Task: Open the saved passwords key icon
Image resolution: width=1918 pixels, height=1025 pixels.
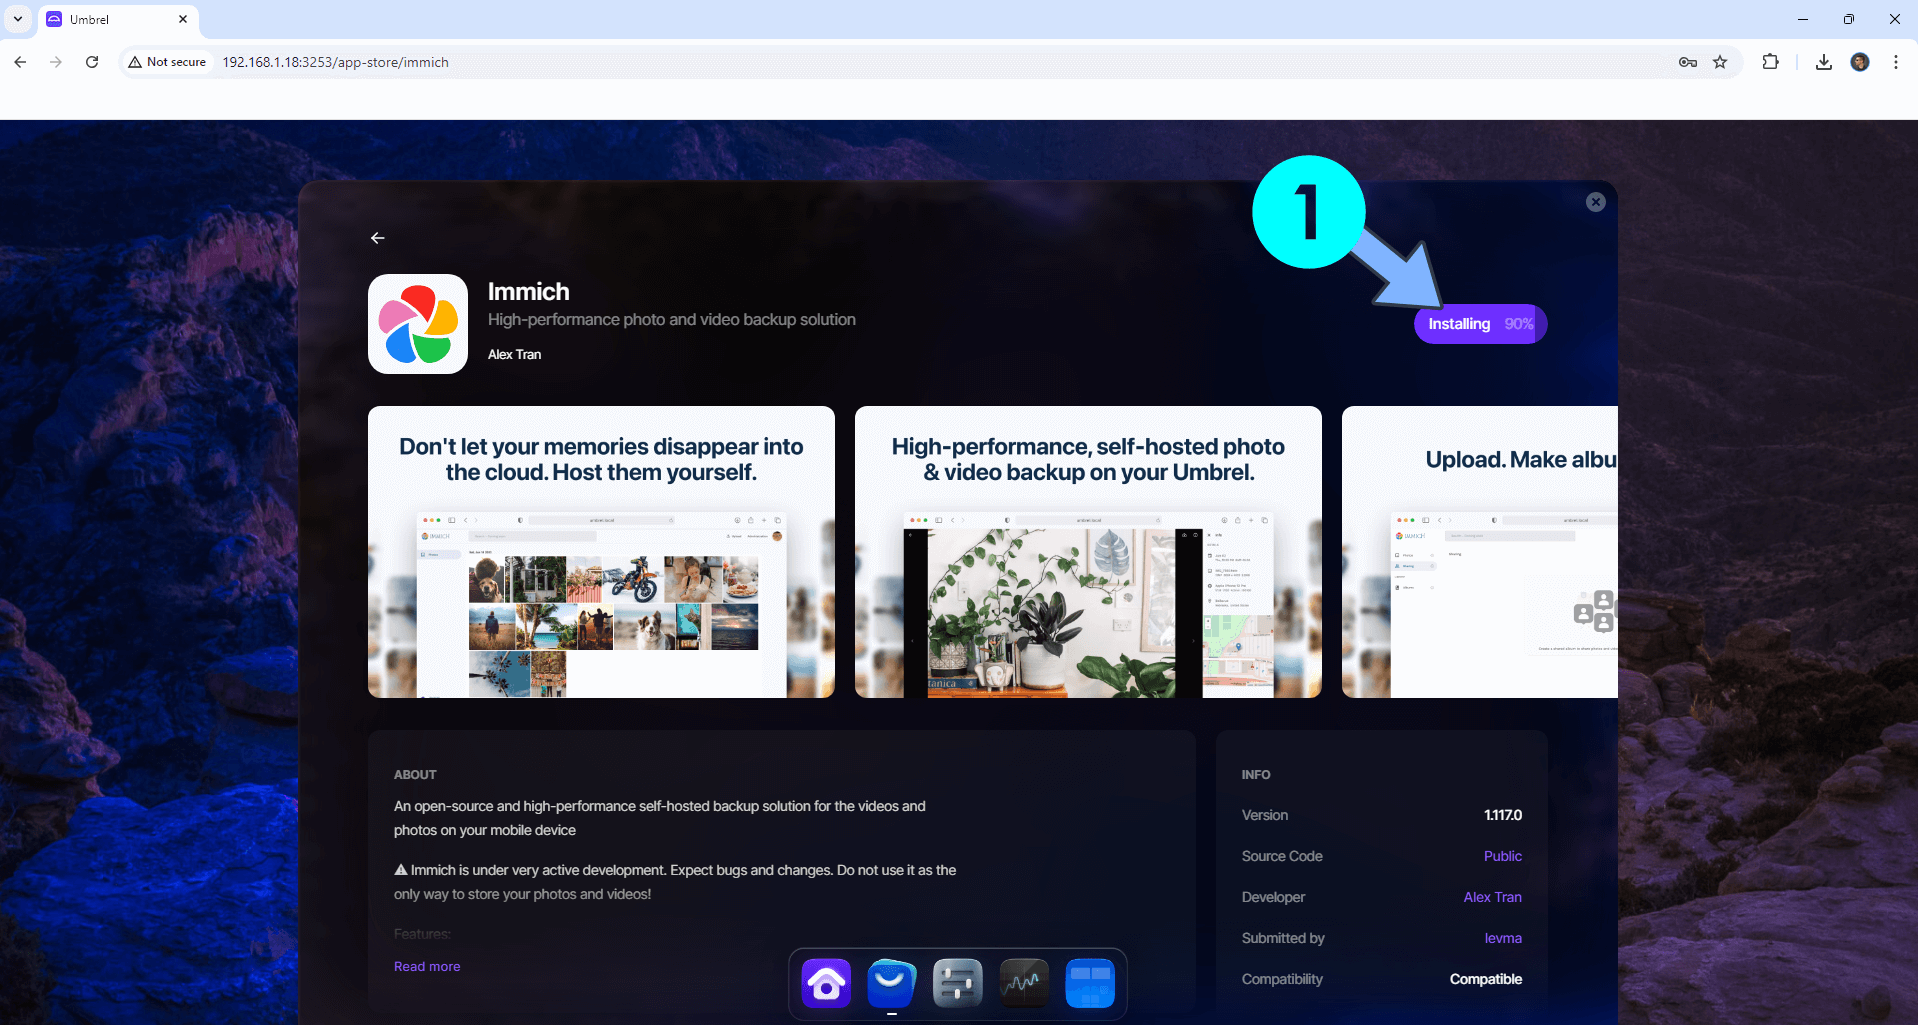Action: click(1688, 62)
